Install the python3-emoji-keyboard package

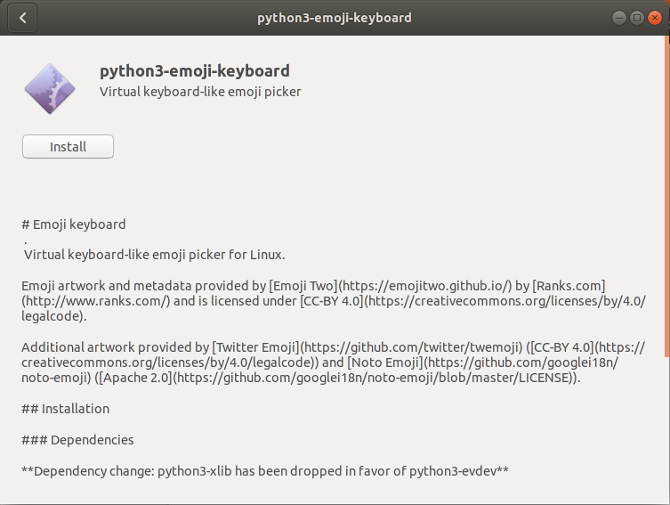[68, 147]
